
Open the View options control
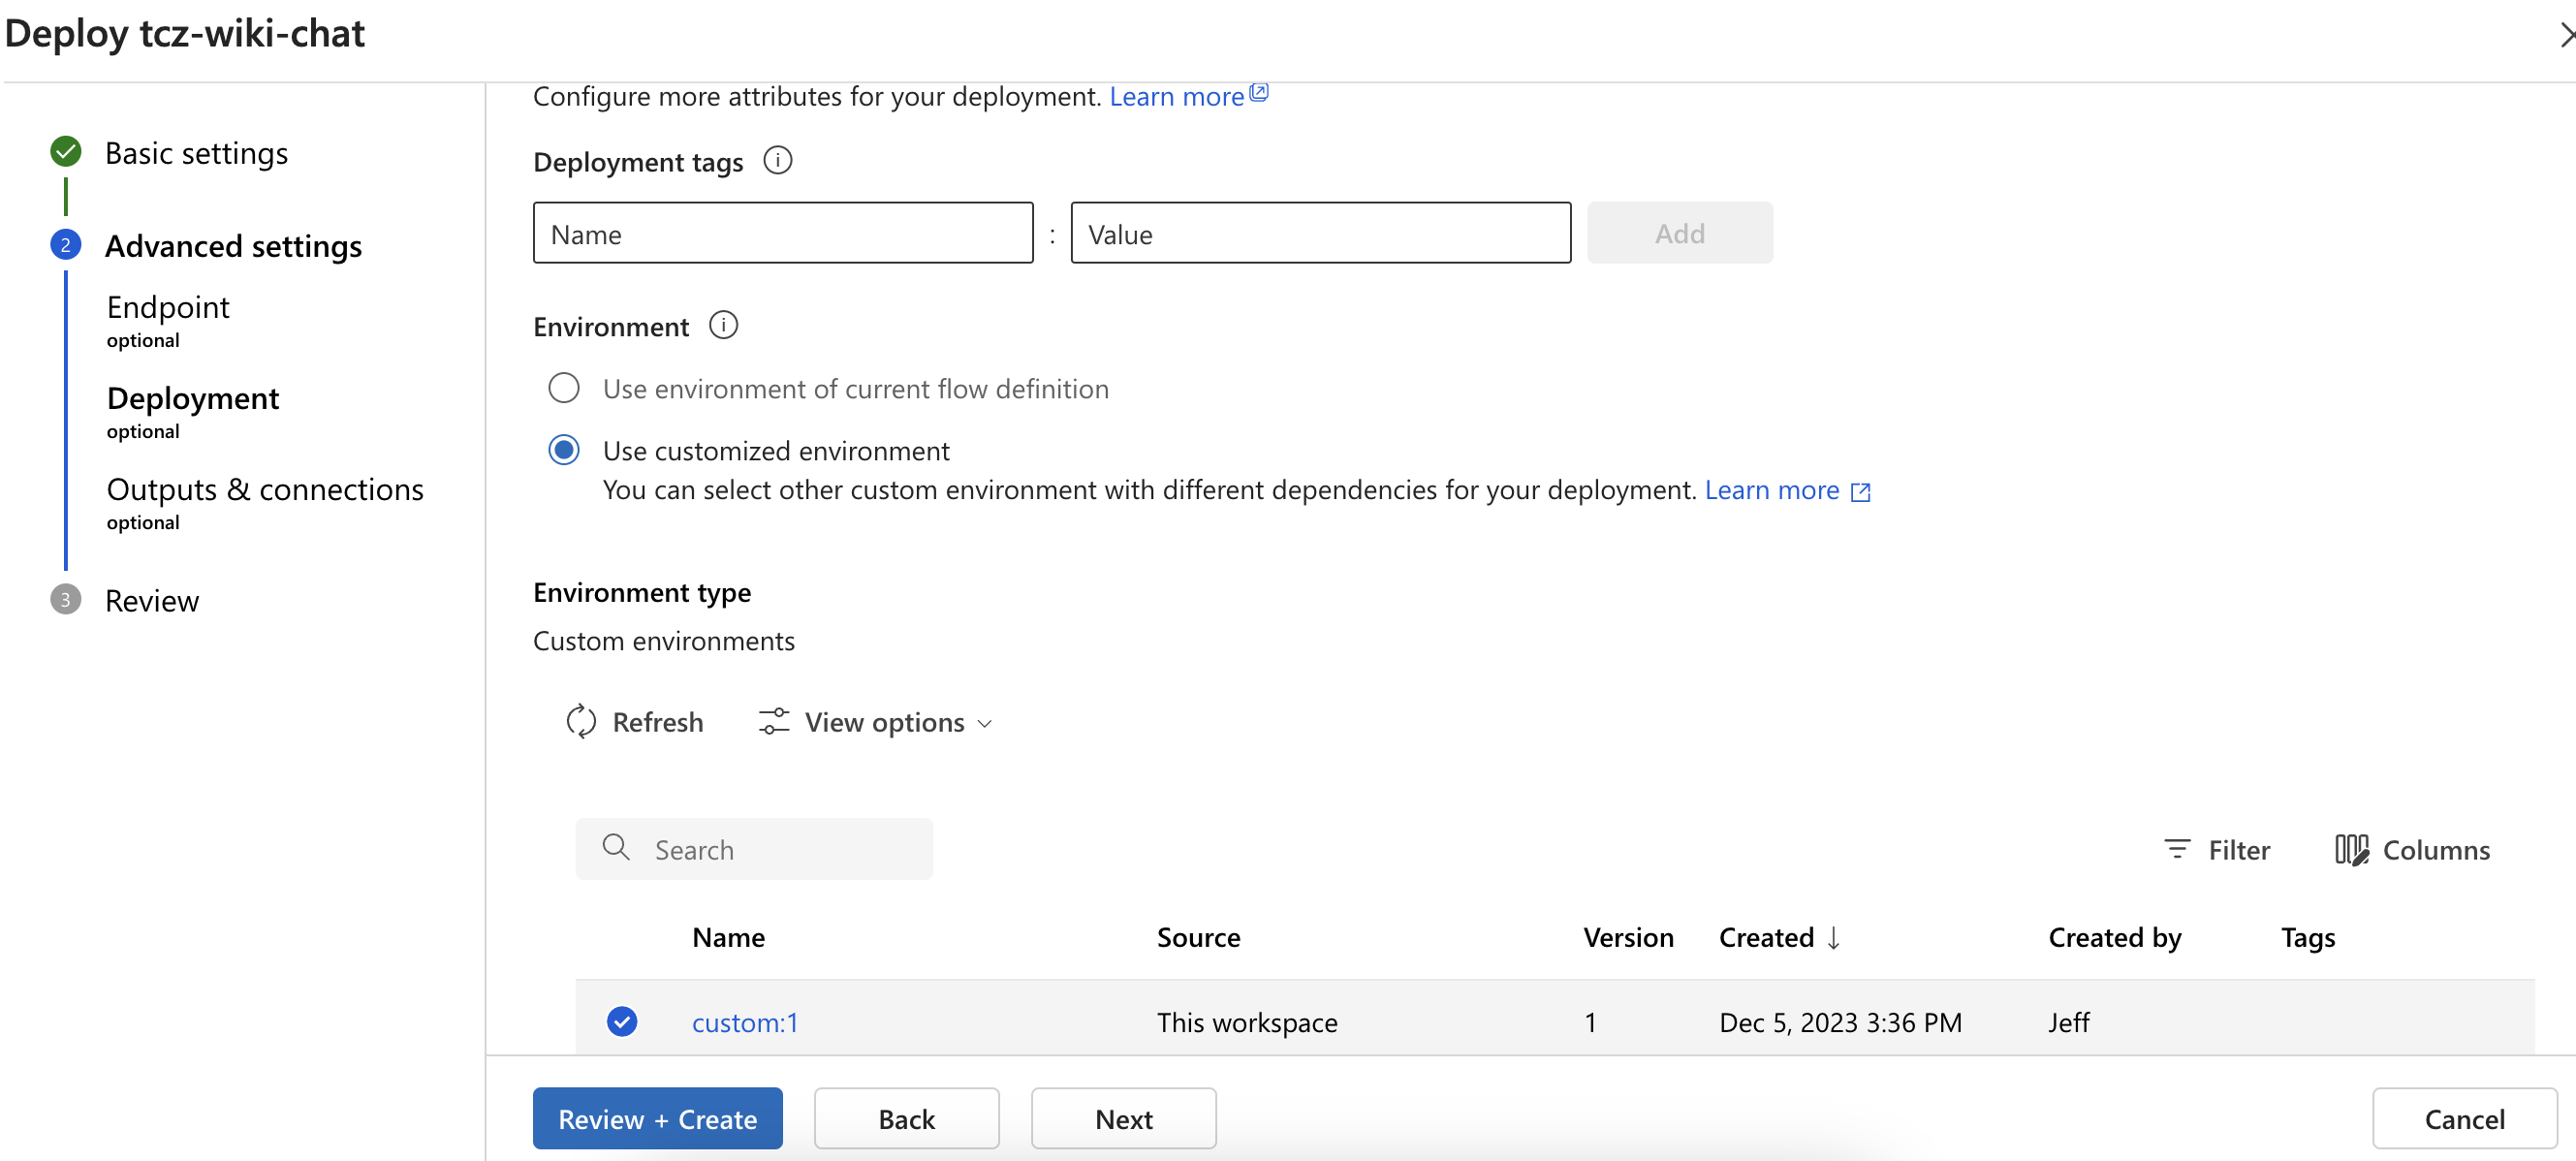coord(875,721)
